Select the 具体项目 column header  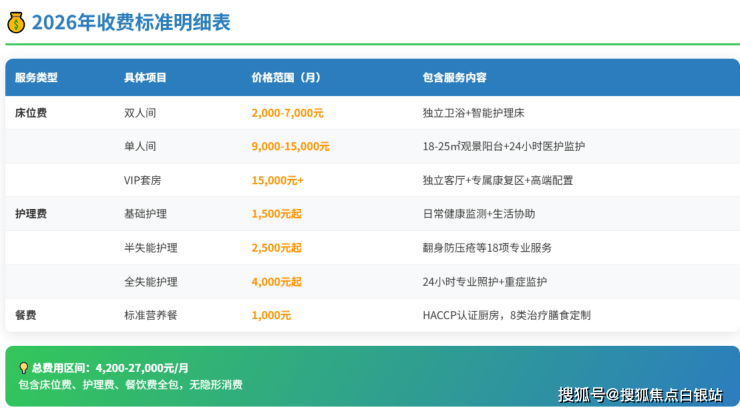coord(145,78)
